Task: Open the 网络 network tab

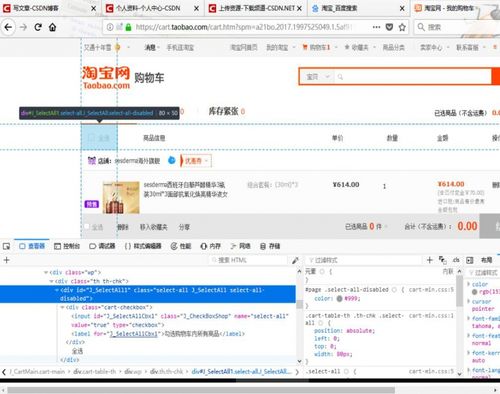Action: (x=240, y=246)
